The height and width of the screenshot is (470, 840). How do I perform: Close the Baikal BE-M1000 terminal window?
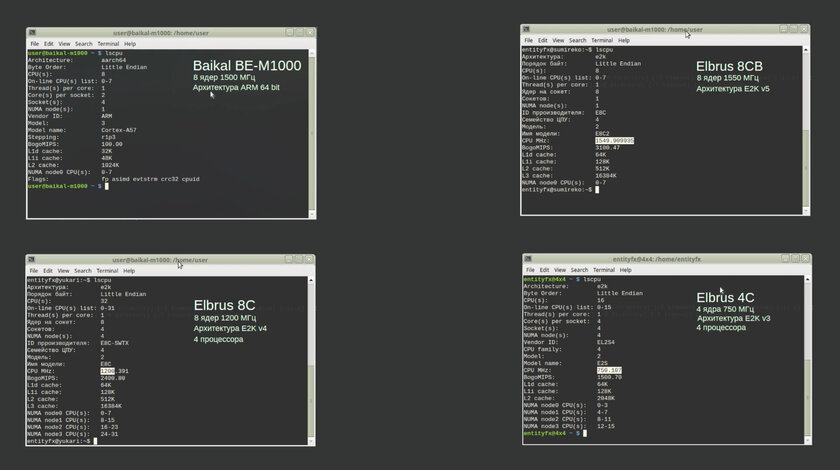coord(310,32)
